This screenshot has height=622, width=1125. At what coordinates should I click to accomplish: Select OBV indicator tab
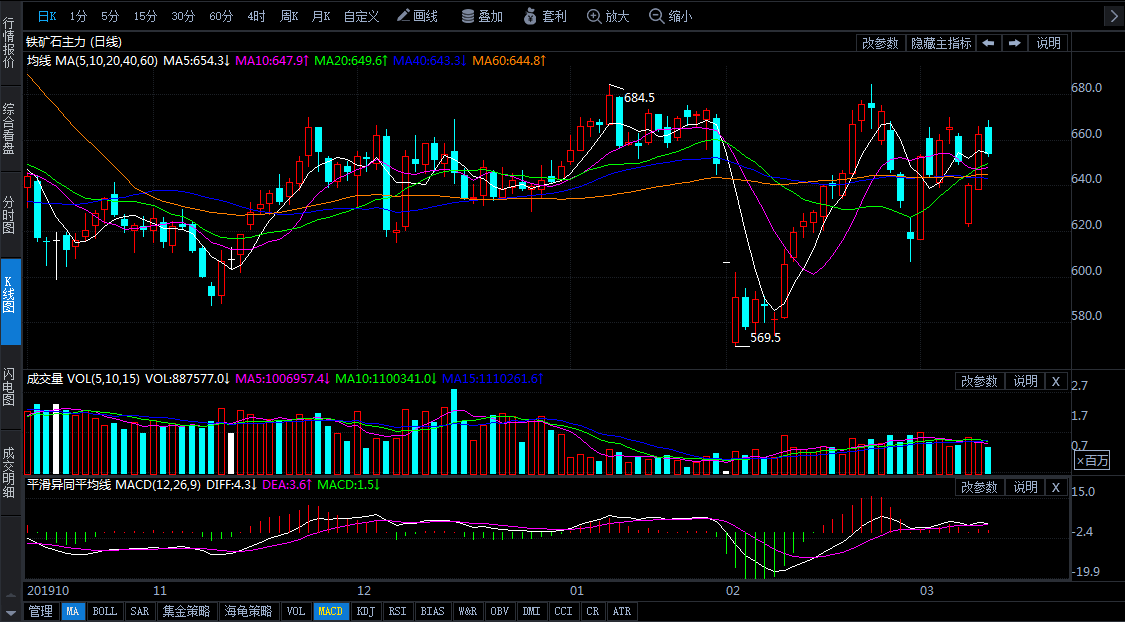pos(500,611)
